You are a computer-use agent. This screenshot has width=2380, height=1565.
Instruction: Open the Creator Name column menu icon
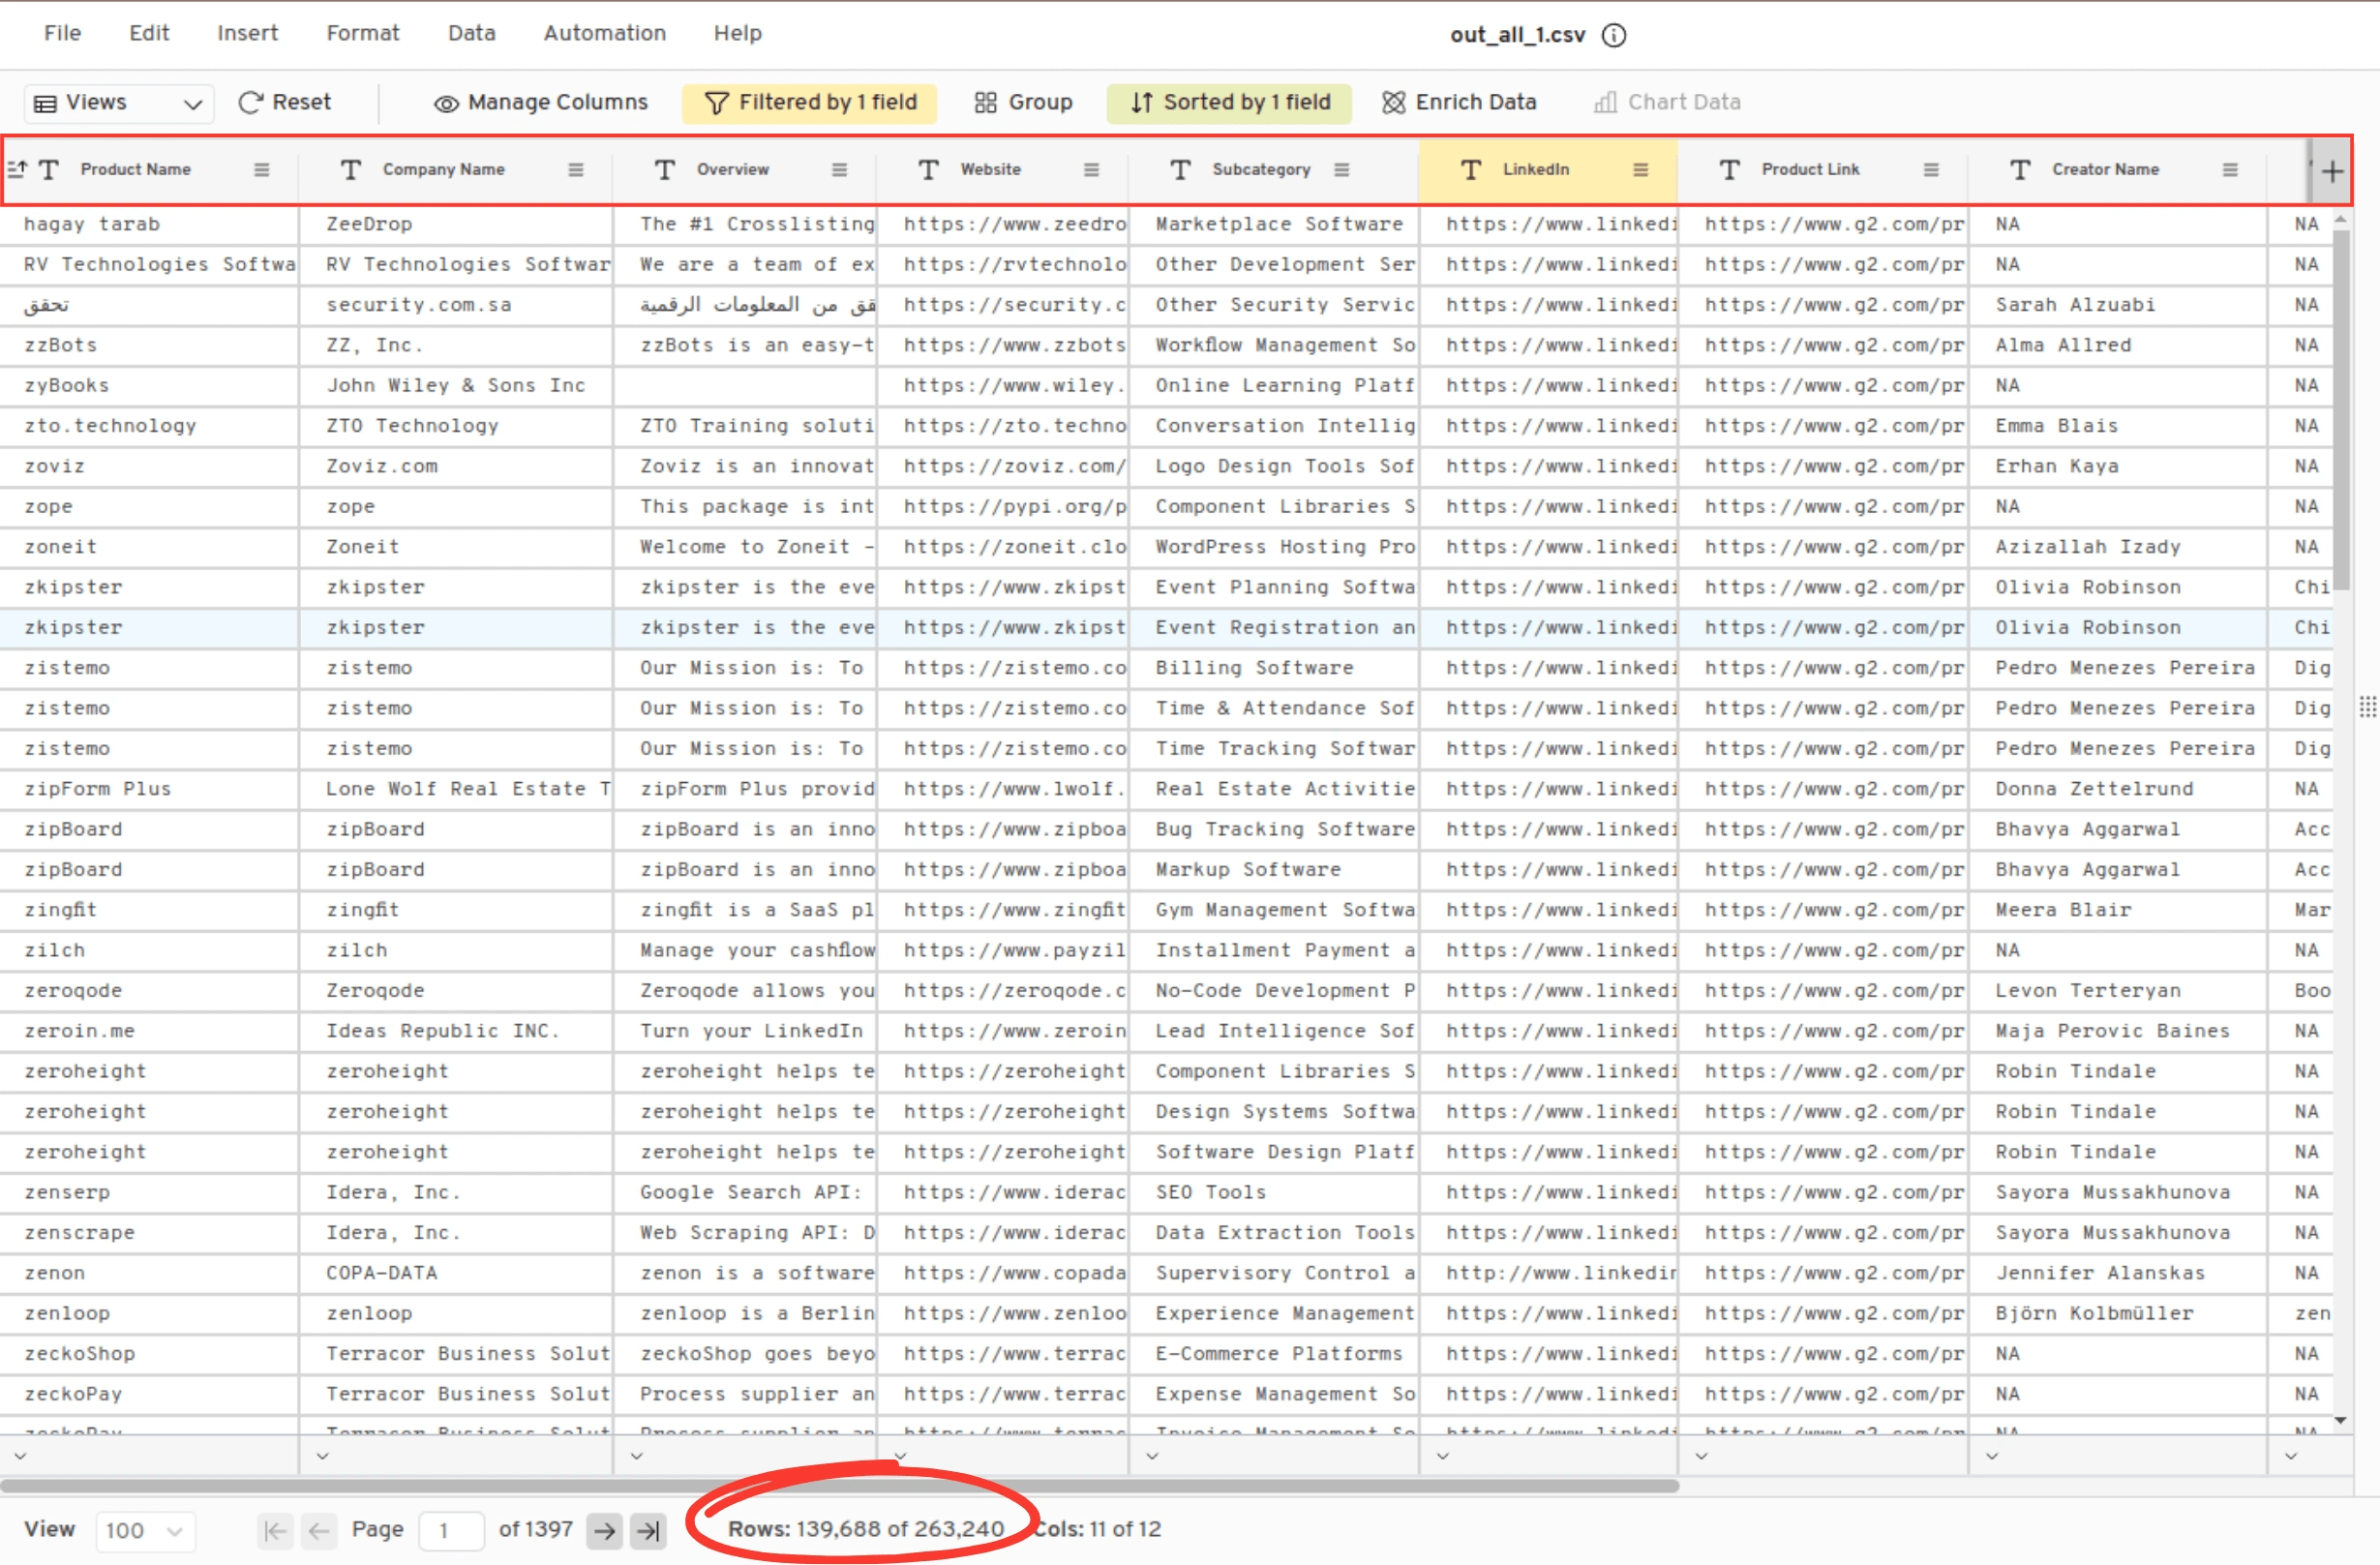(x=2229, y=170)
